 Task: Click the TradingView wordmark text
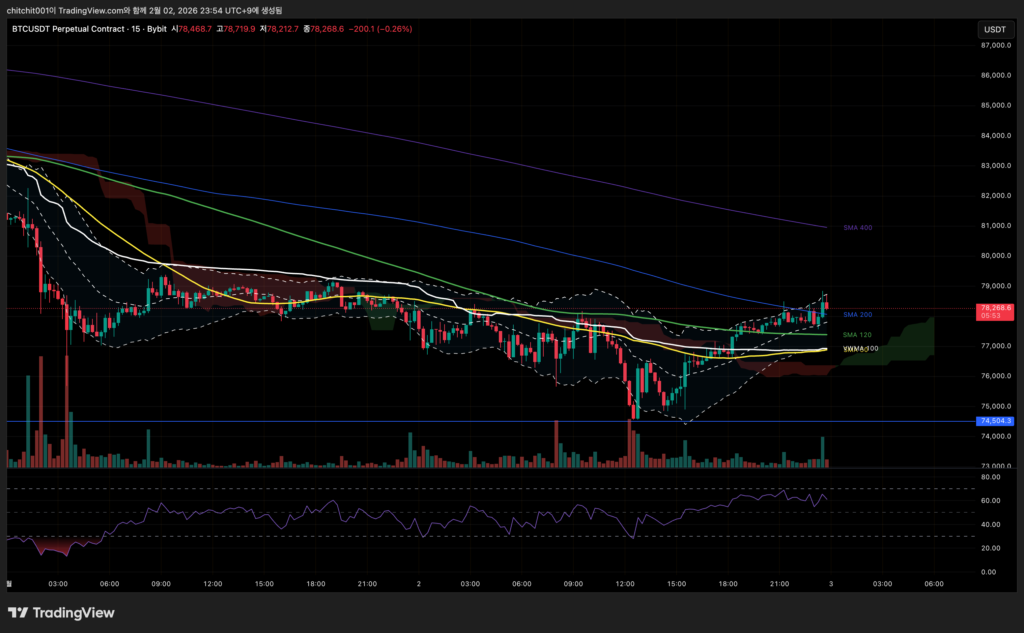75,612
